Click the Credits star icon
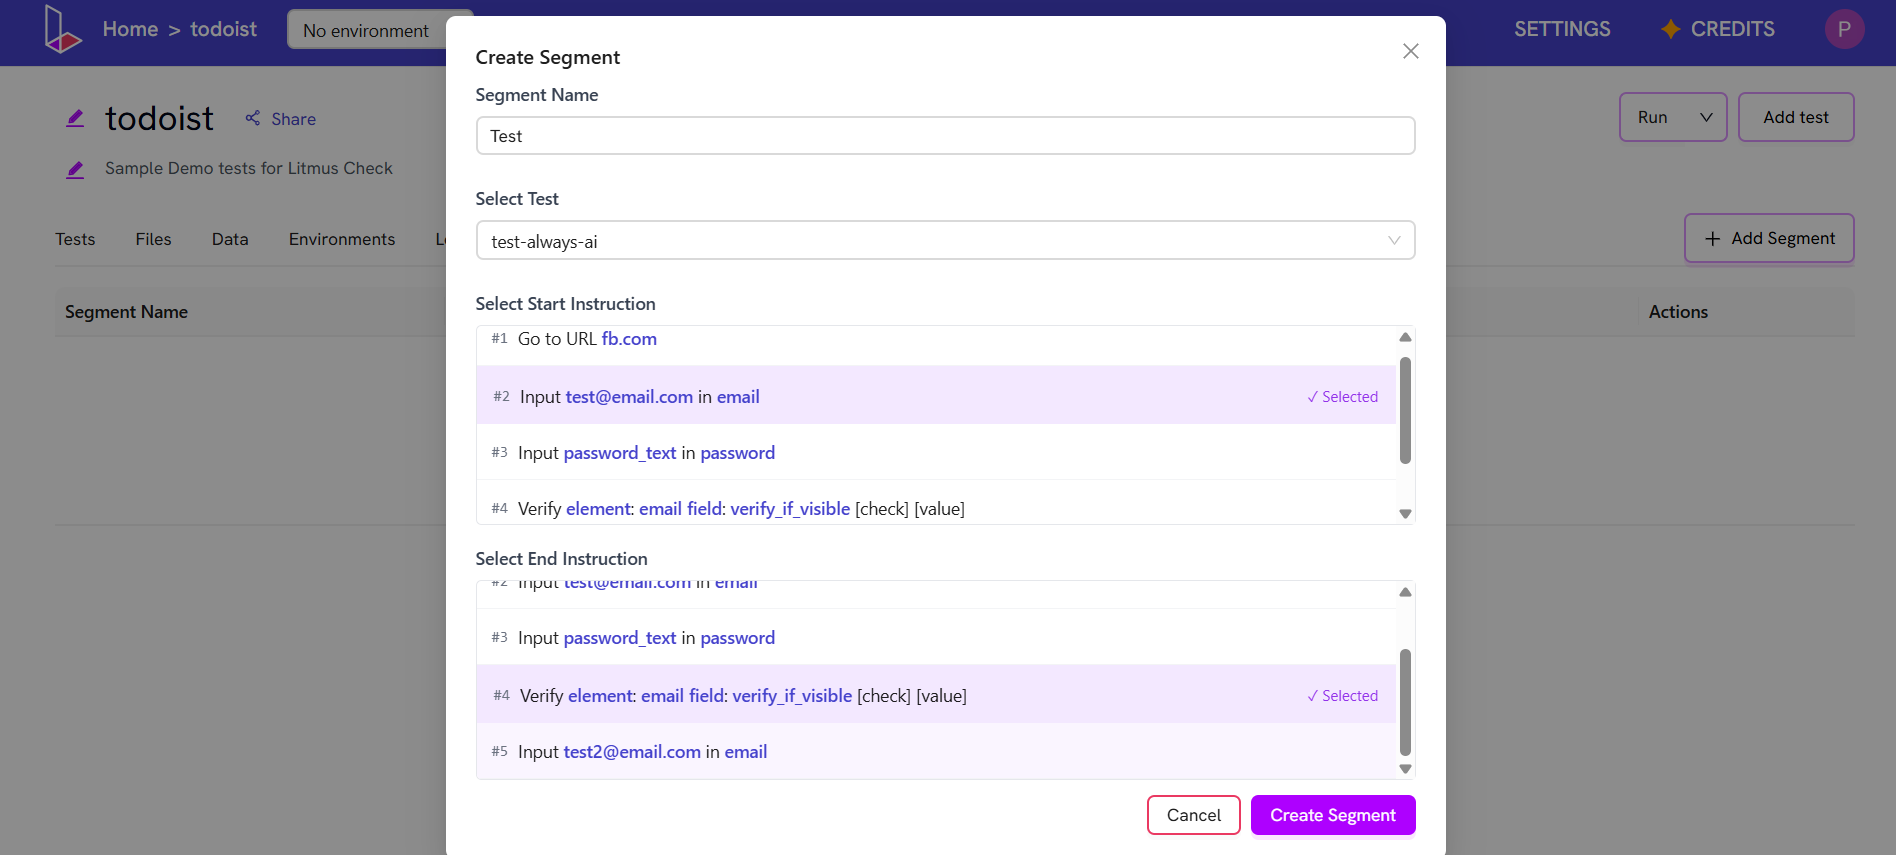 point(1670,29)
